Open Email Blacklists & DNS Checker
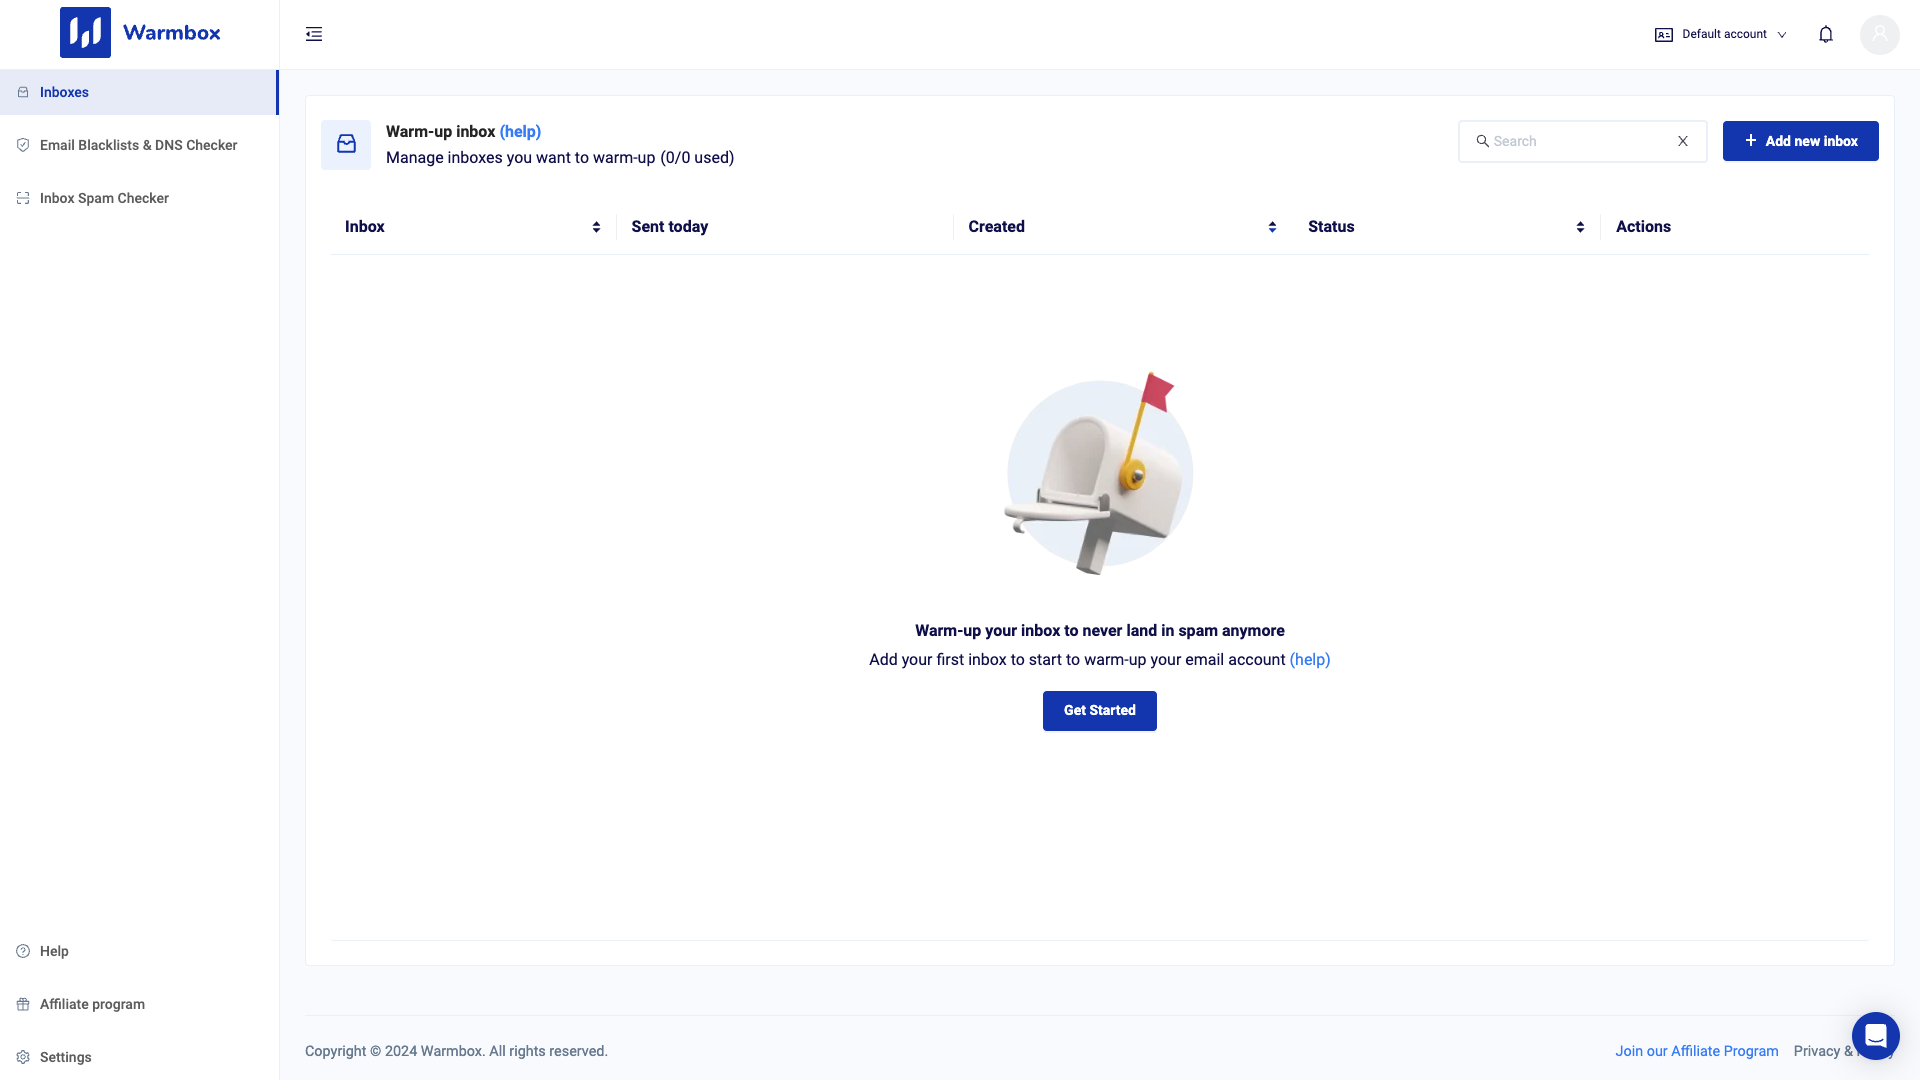 click(x=138, y=145)
